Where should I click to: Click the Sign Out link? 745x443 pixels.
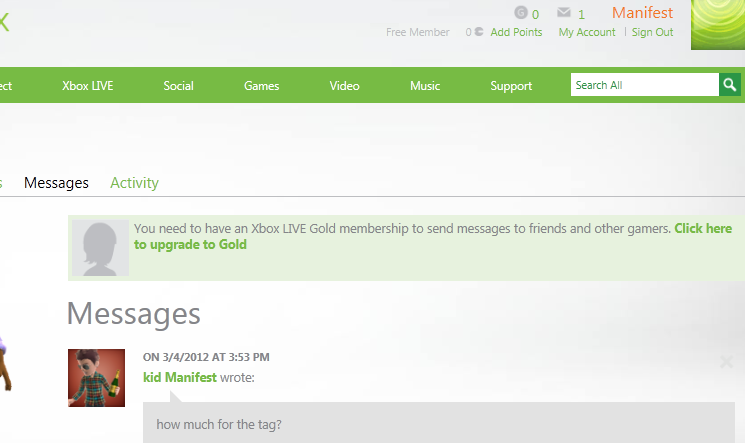click(652, 32)
